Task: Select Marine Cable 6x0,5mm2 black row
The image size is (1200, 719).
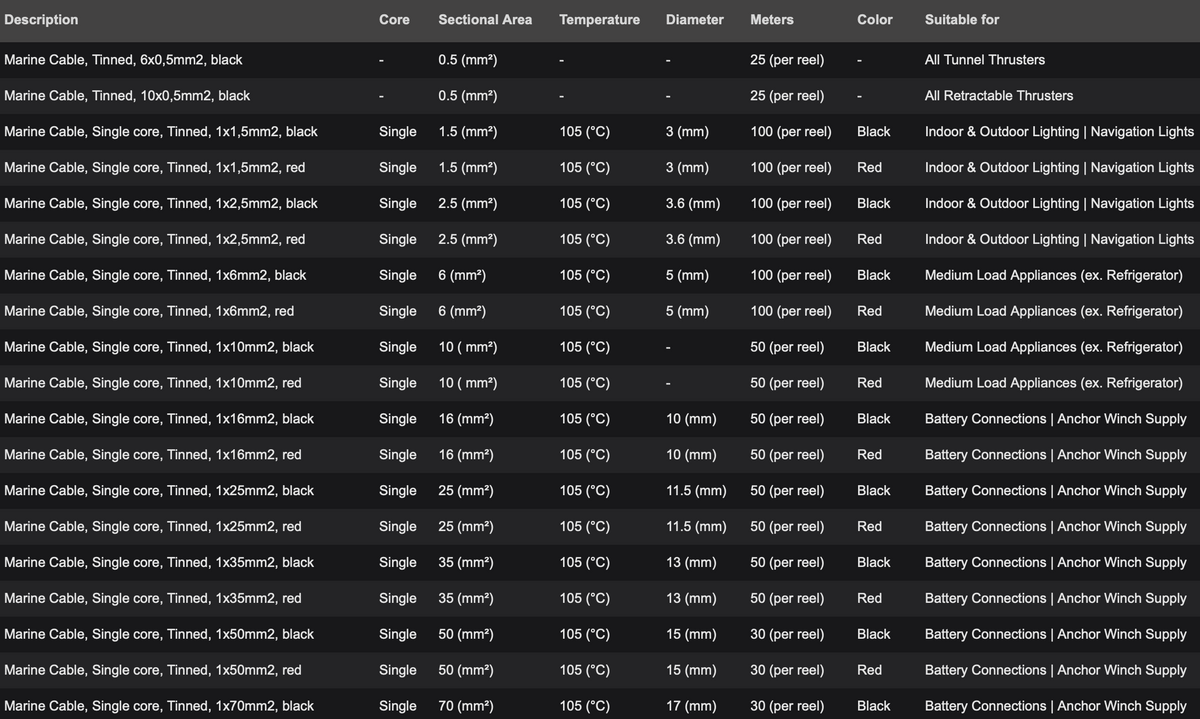Action: [x=600, y=60]
